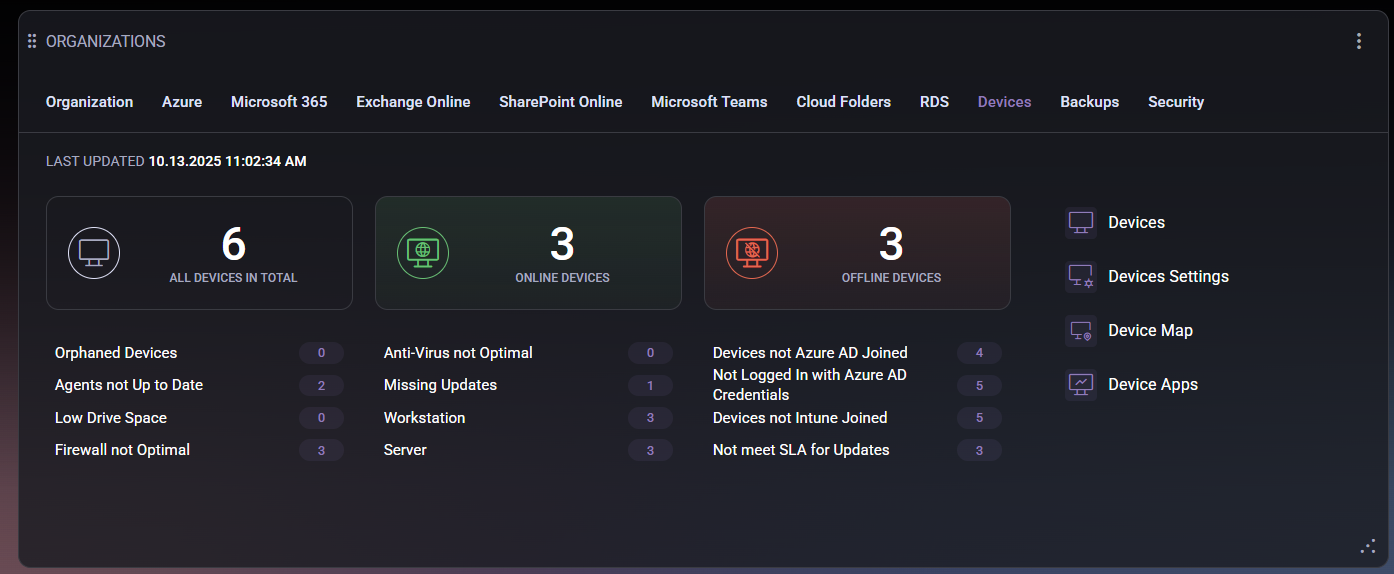Switch to the Azure tab
Viewport: 1394px width, 574px height.
pyautogui.click(x=182, y=102)
